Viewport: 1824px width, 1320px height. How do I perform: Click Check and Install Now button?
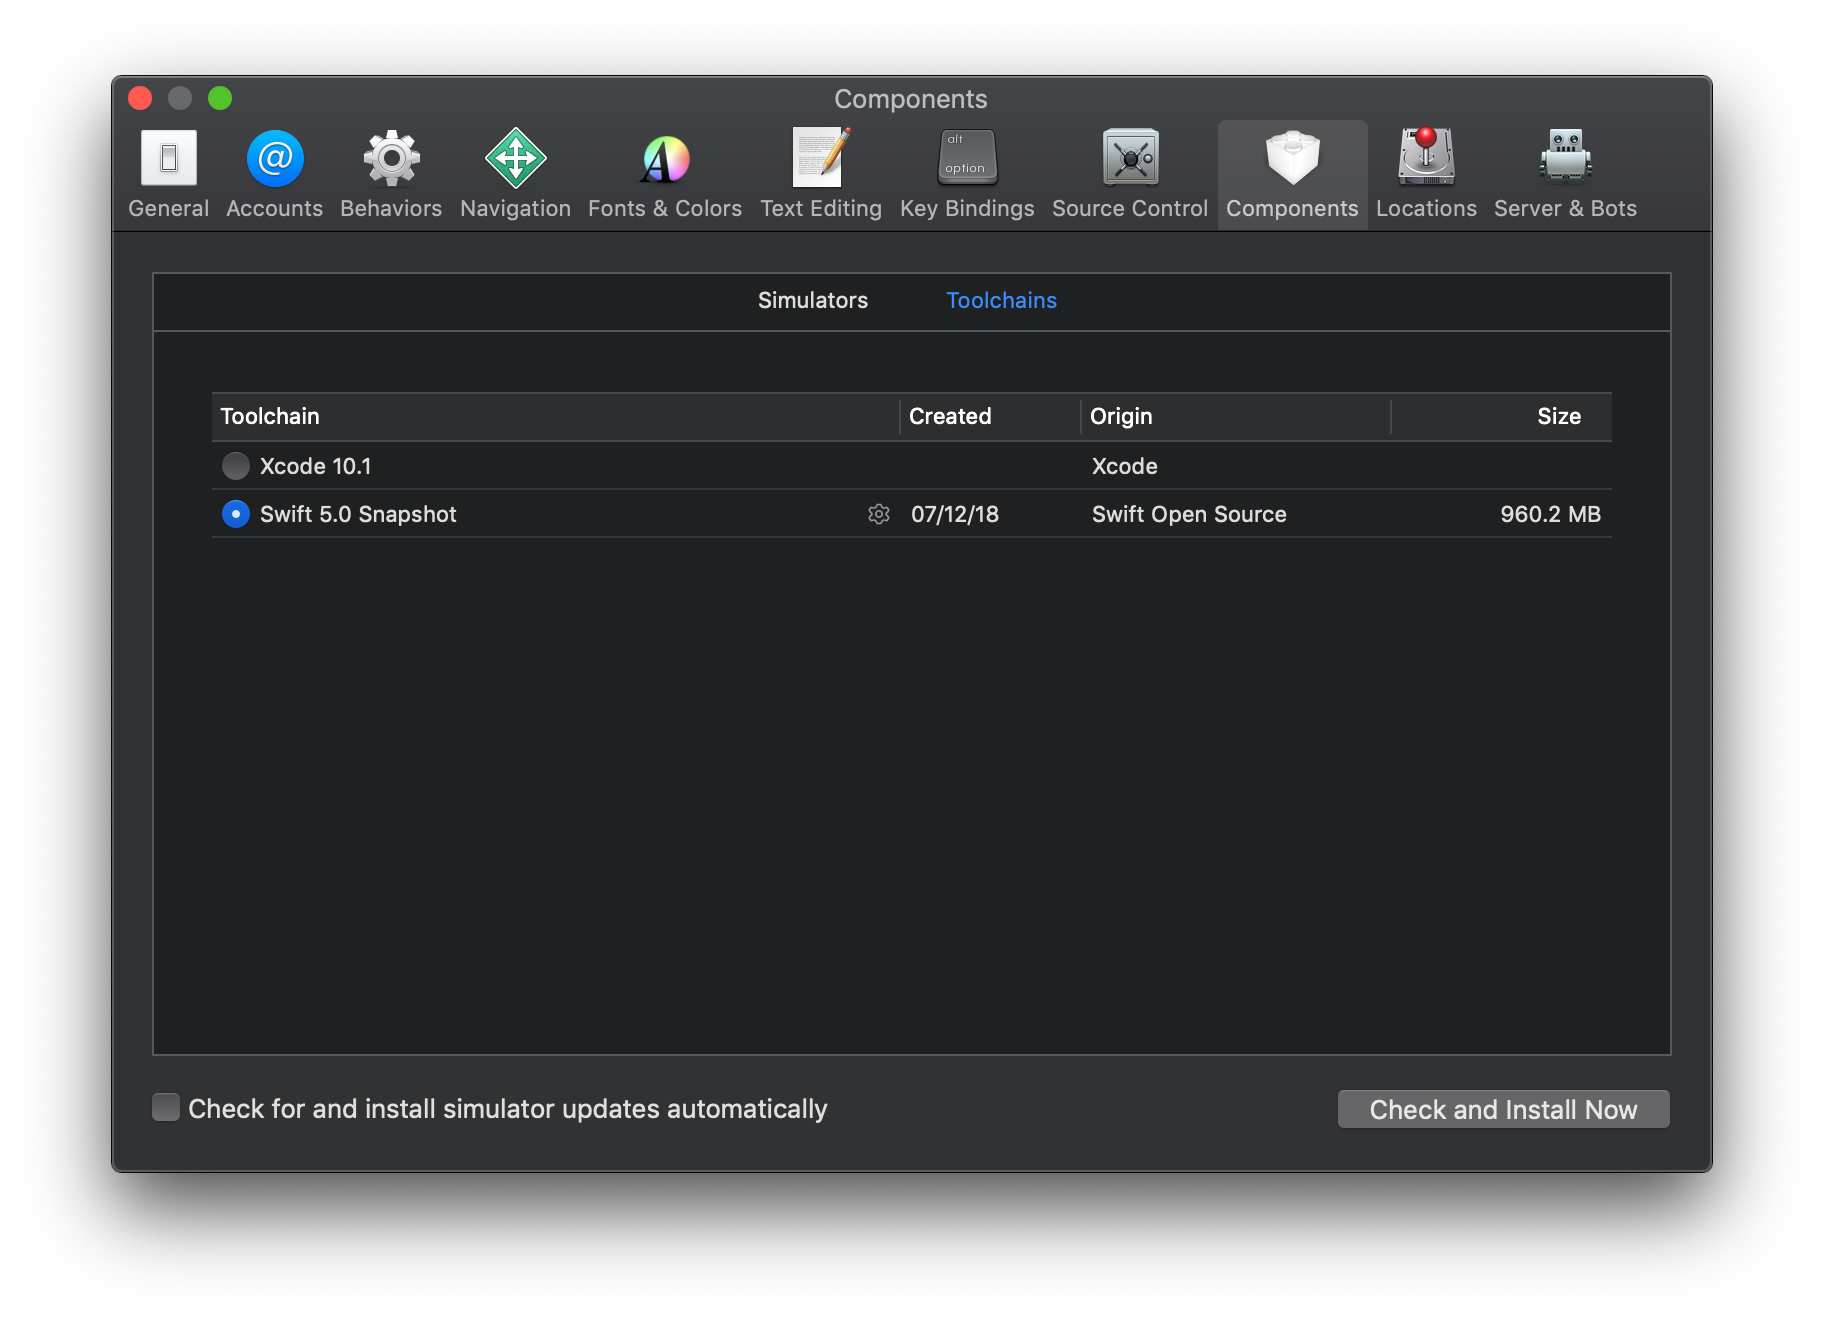(1503, 1109)
